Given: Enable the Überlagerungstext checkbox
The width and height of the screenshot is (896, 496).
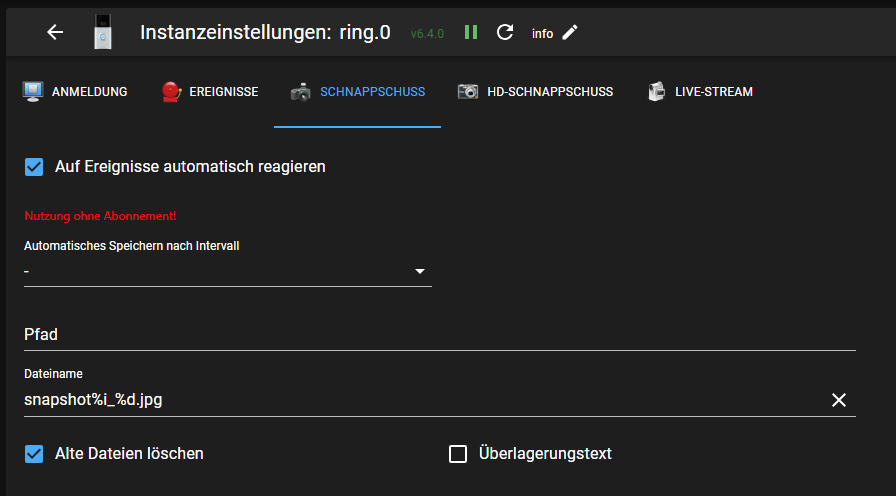Looking at the screenshot, I should [458, 454].
